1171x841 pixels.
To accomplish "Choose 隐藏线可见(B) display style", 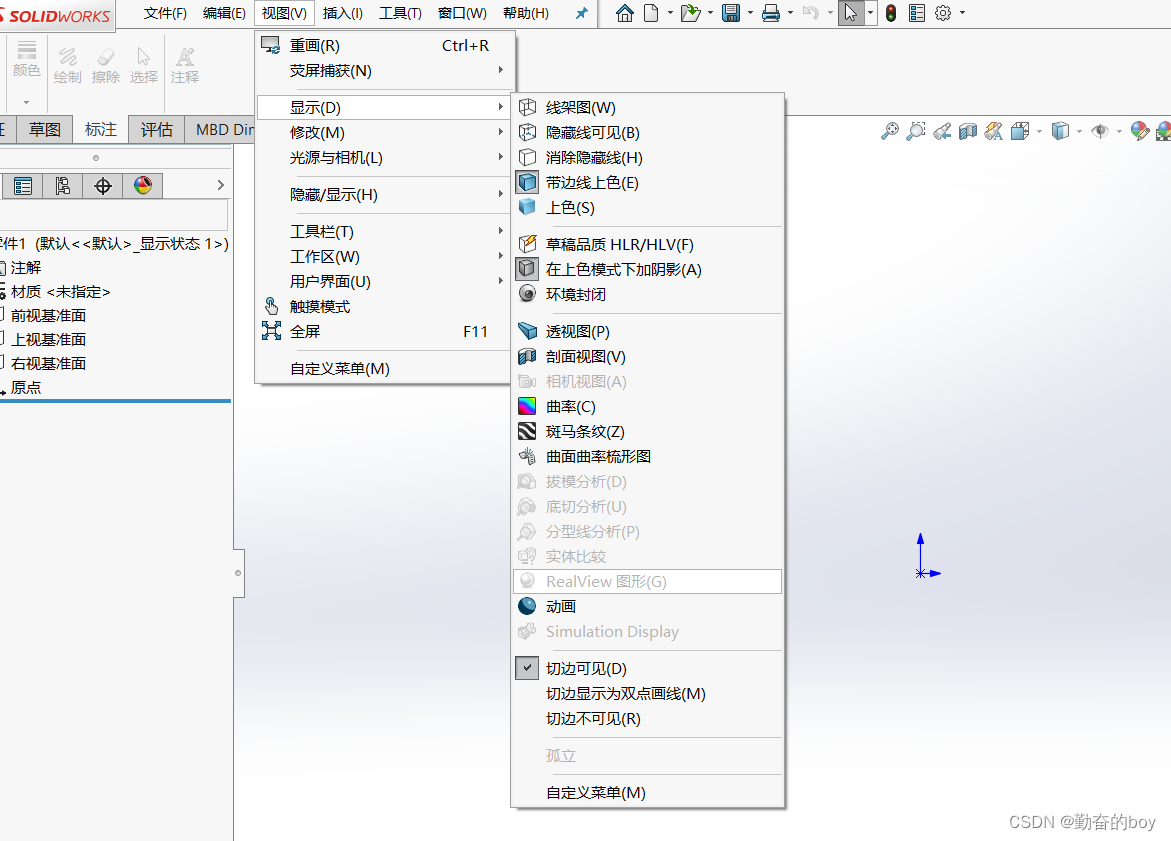I will [647, 132].
